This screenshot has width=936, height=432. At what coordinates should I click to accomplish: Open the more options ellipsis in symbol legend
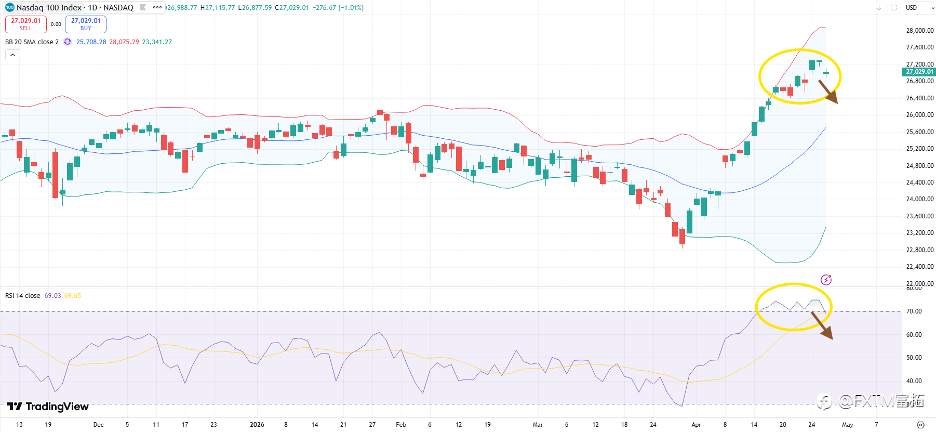157,7
